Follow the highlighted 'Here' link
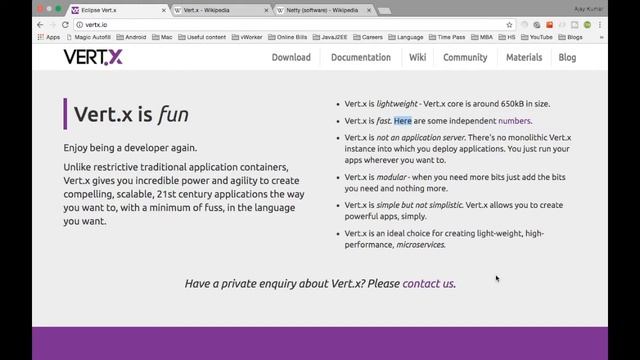640x360 pixels. (x=403, y=121)
